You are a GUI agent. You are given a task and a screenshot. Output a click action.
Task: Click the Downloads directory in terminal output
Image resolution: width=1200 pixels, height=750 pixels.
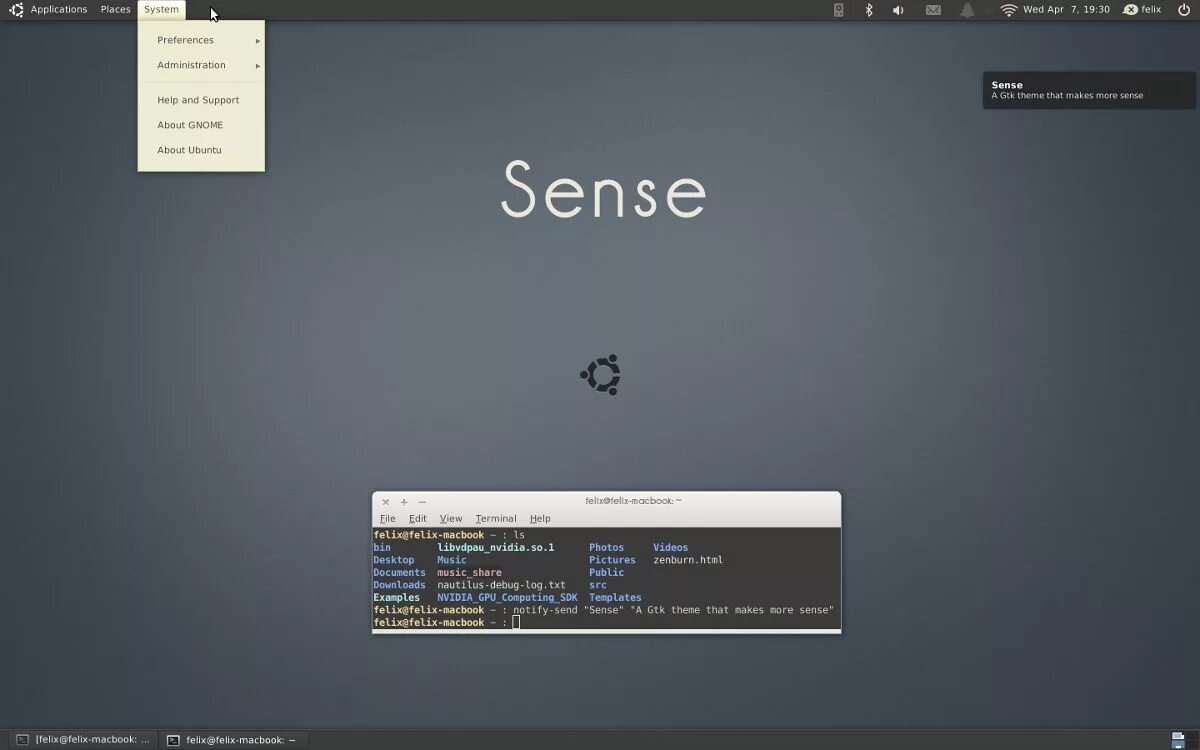coord(399,585)
